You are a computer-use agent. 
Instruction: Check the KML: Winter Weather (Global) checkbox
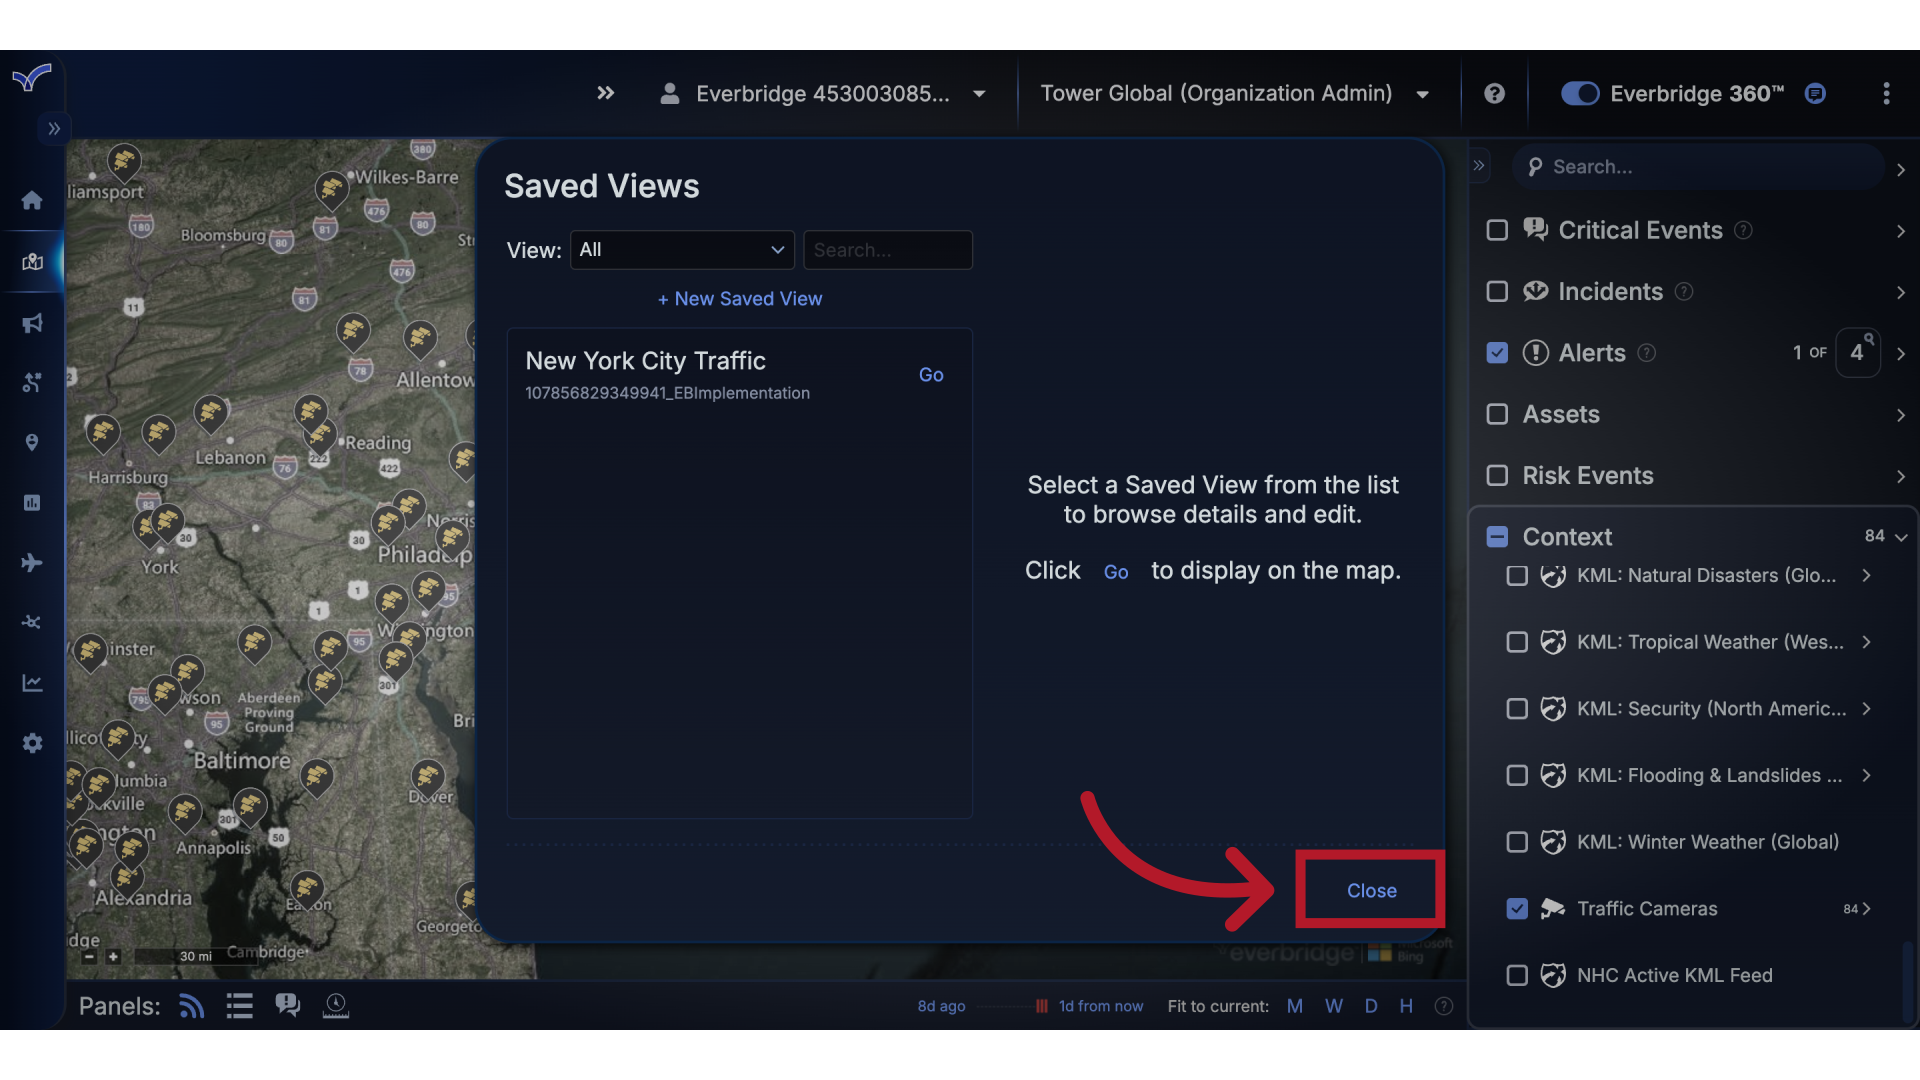(x=1517, y=842)
